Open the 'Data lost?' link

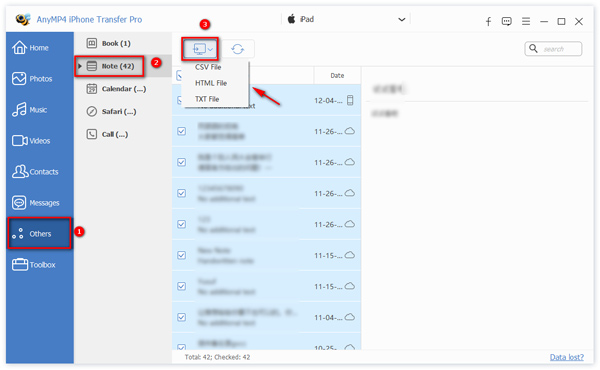pos(567,357)
